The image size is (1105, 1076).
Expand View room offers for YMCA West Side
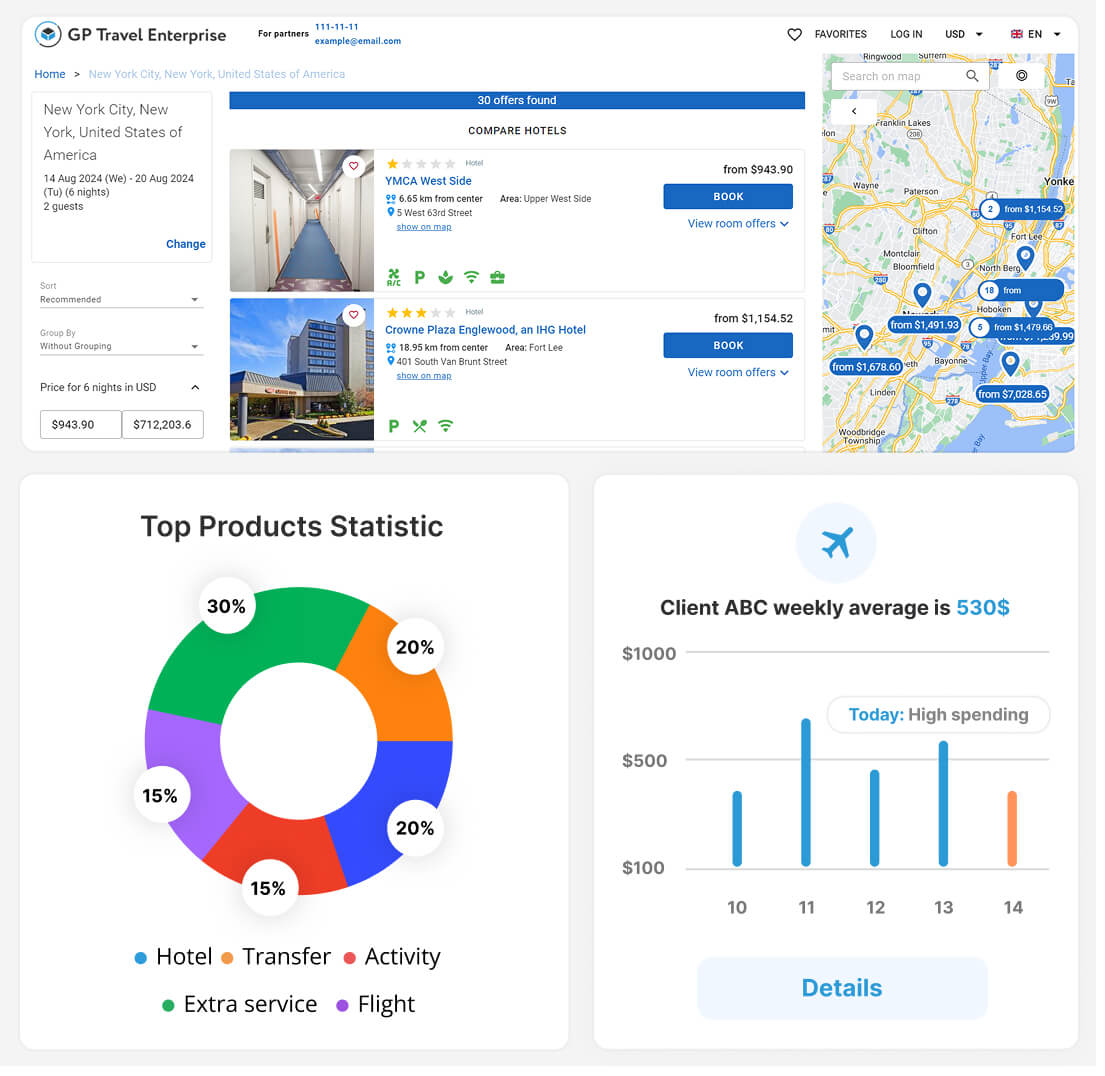click(x=738, y=224)
